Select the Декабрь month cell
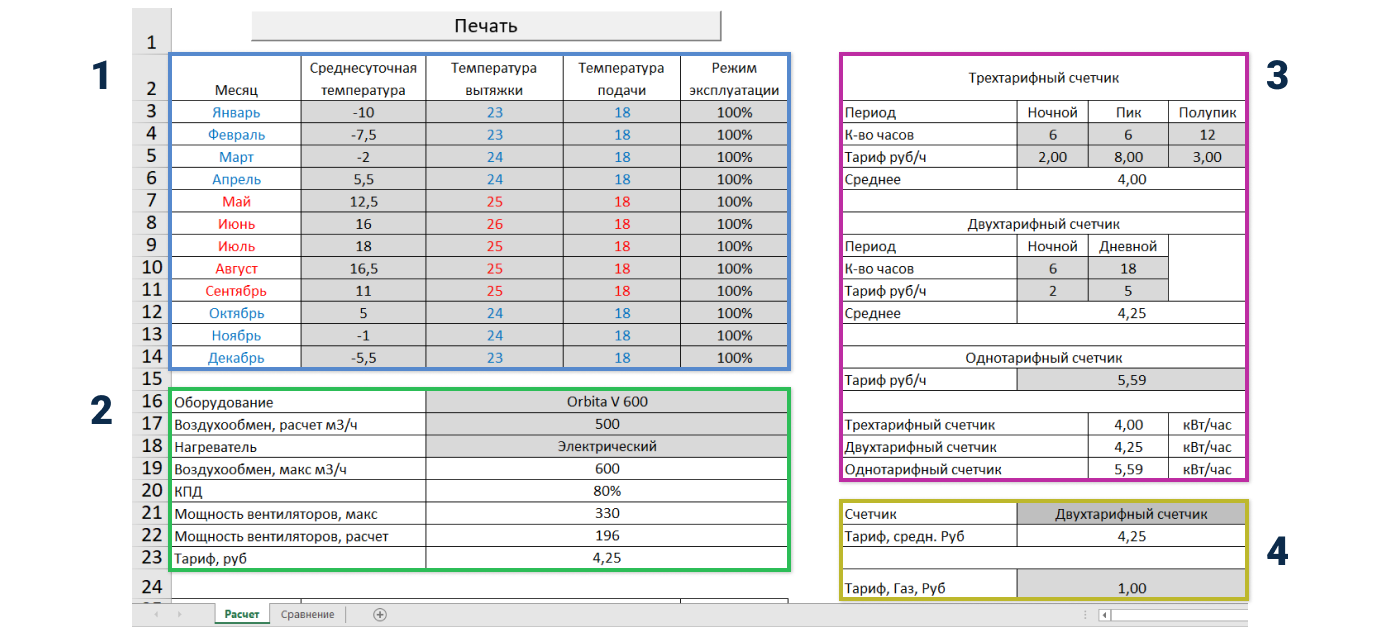This screenshot has width=1400, height=636. [236, 358]
